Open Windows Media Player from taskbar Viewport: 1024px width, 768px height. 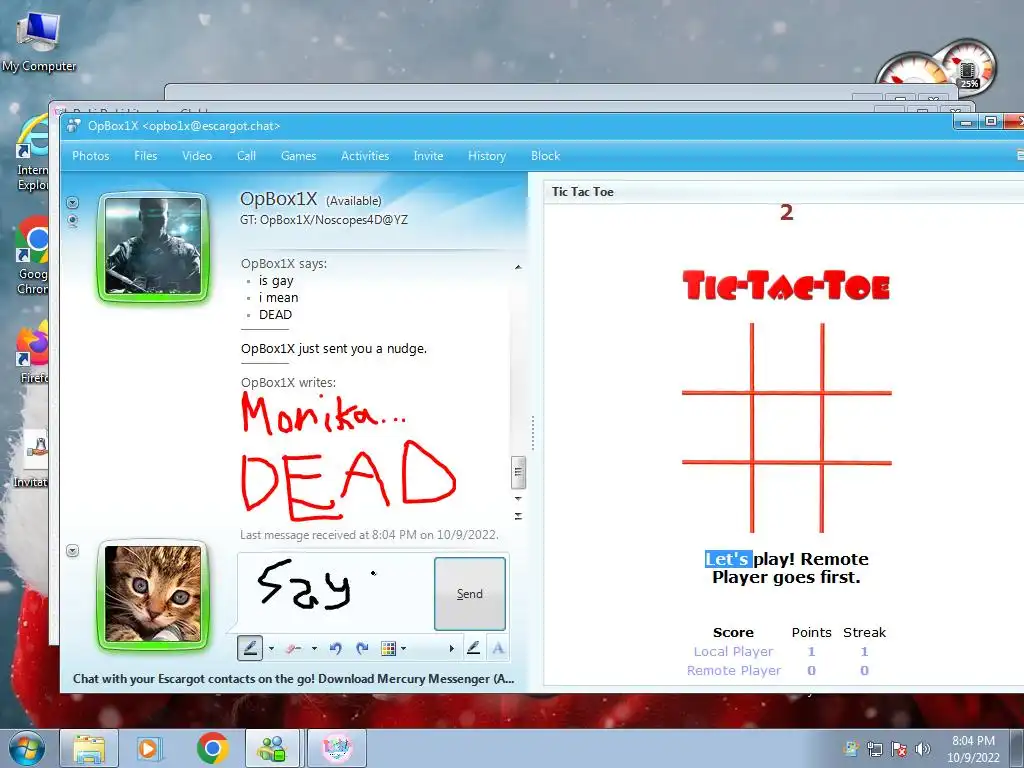pyautogui.click(x=150, y=748)
